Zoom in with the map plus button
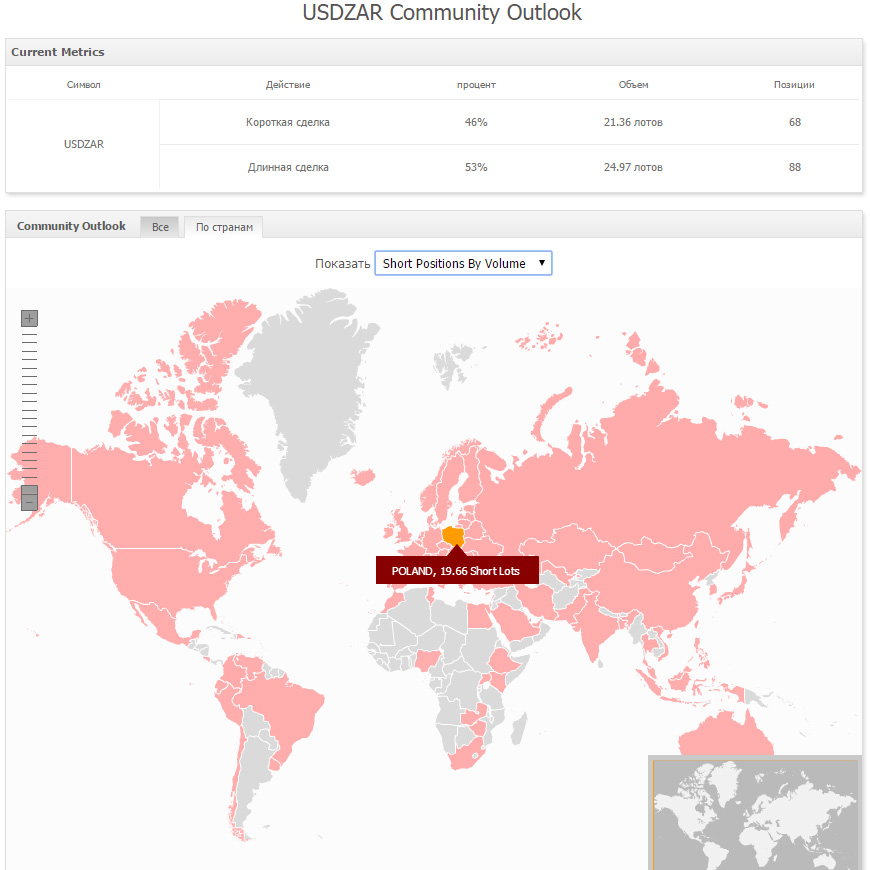 click(x=29, y=318)
